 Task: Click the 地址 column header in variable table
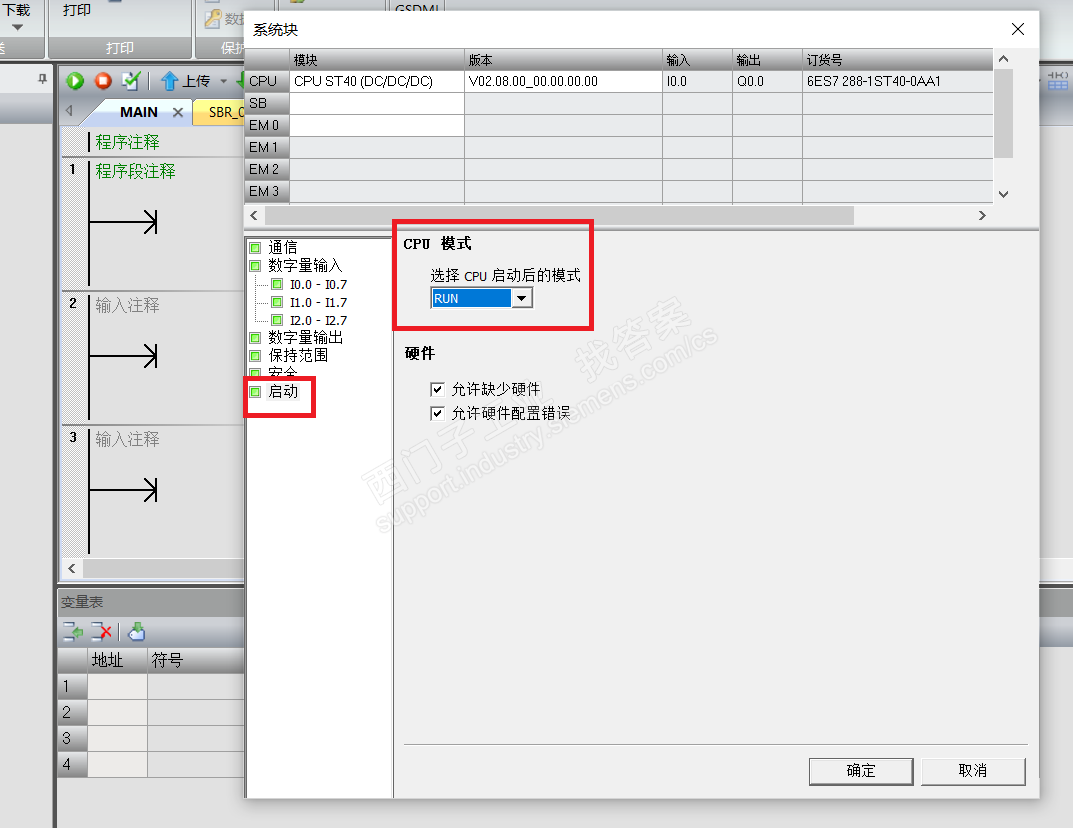point(117,660)
